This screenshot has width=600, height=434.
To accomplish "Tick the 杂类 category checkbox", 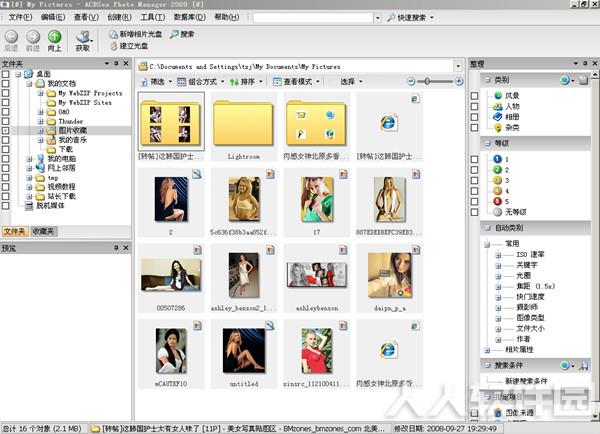I will (x=474, y=127).
